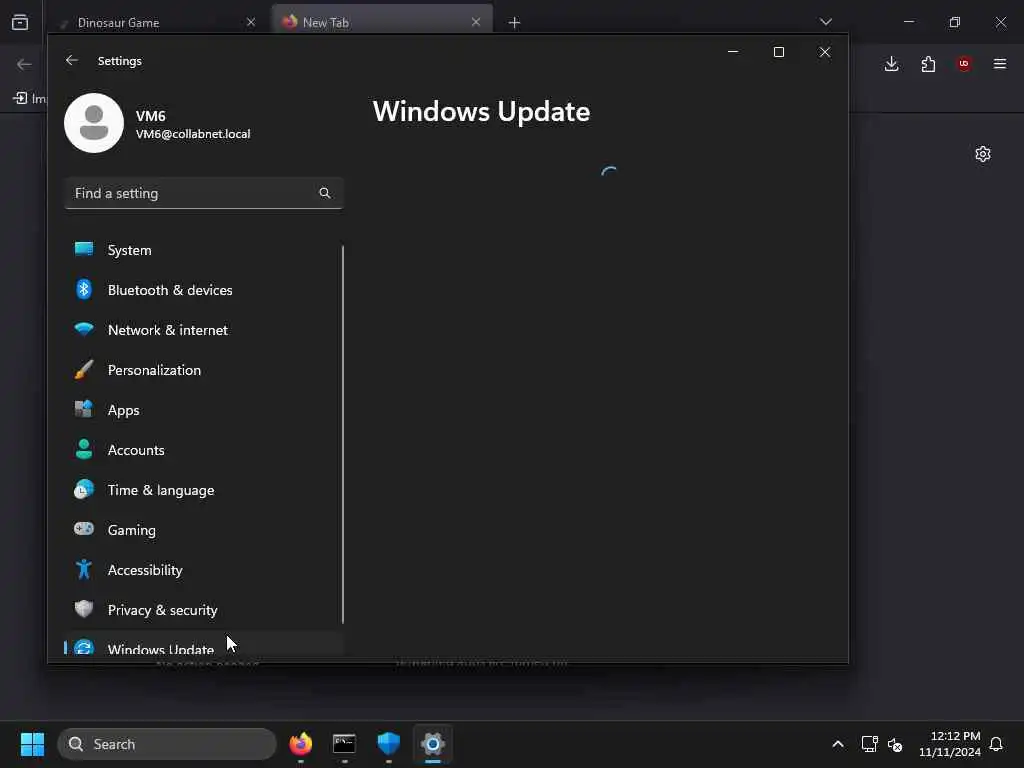Click the Import bookmarks toolbar icon
Screen dimensions: 1024x768
point(20,98)
